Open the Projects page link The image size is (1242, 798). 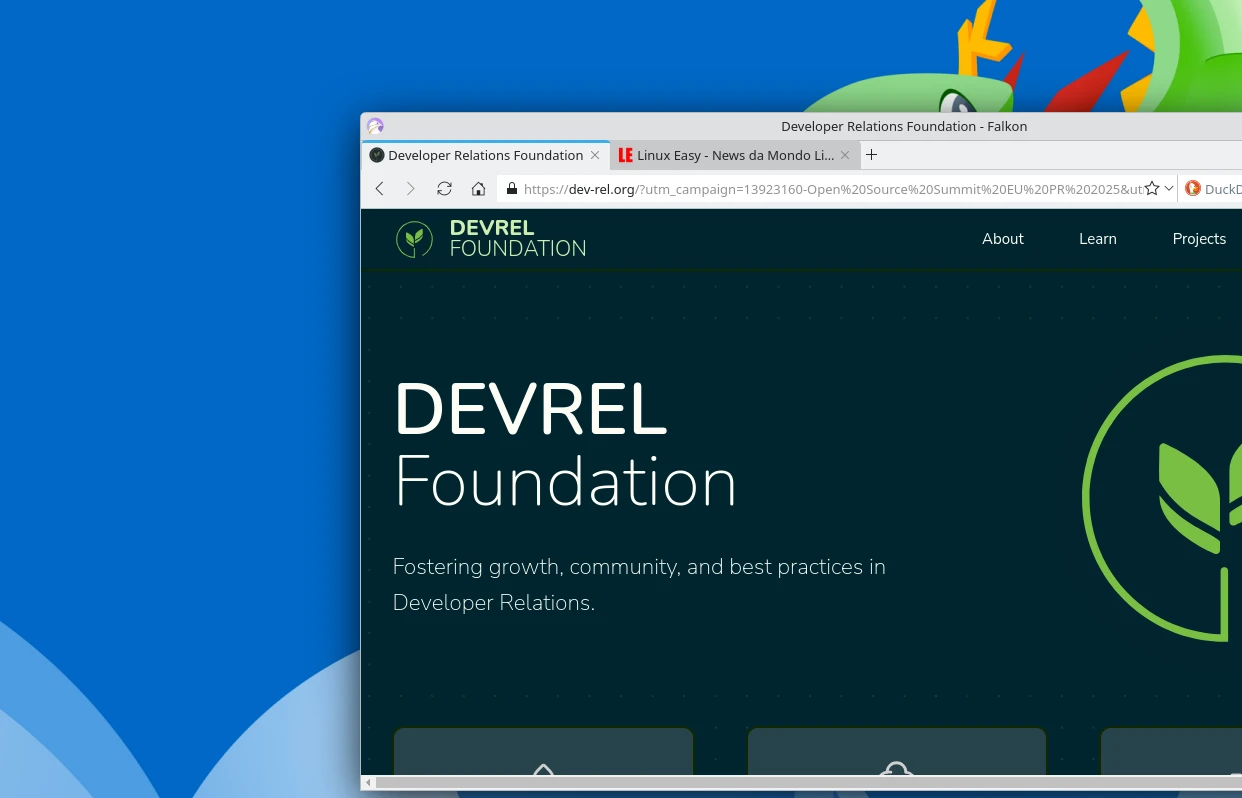click(x=1199, y=239)
